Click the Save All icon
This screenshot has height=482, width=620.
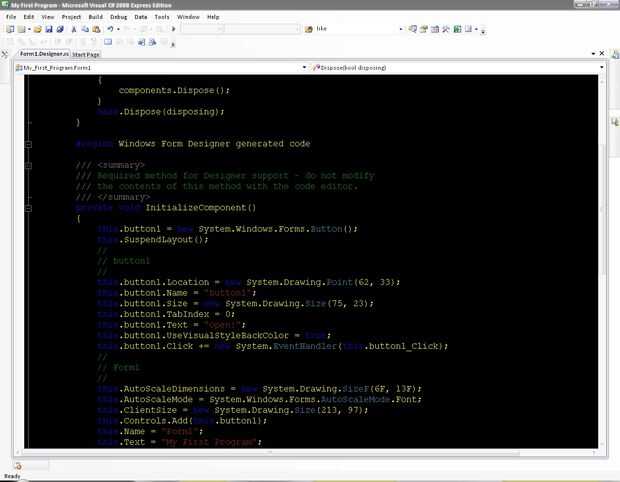(60, 29)
